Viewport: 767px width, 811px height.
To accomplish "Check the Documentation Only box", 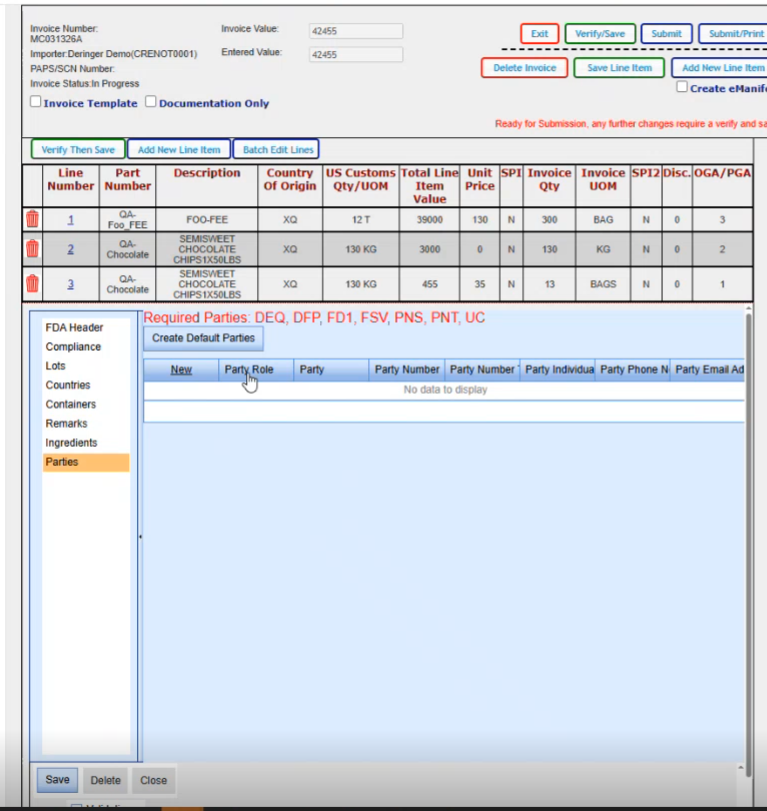I will [x=151, y=102].
